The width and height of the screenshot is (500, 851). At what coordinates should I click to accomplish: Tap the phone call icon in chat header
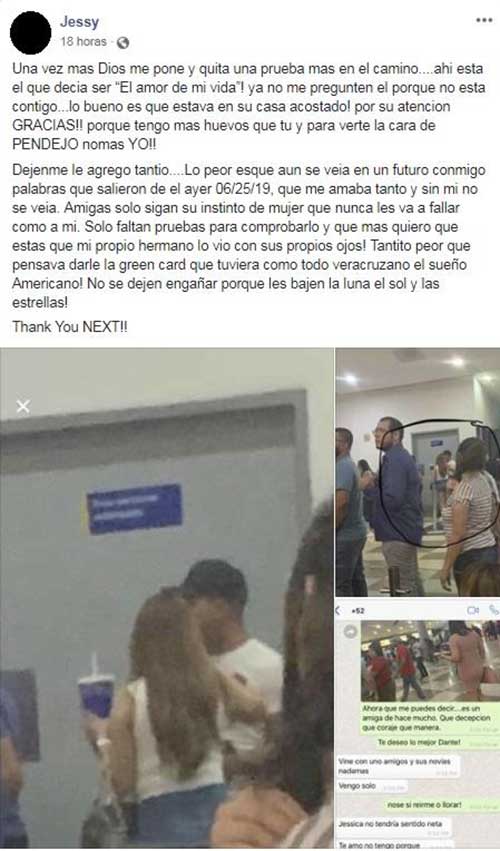point(493,611)
